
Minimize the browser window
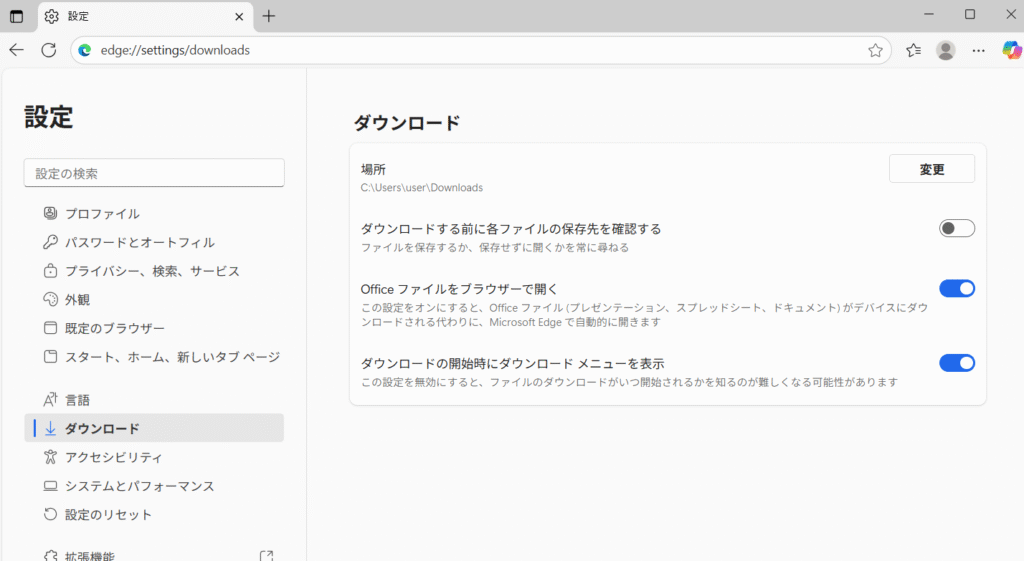click(929, 14)
